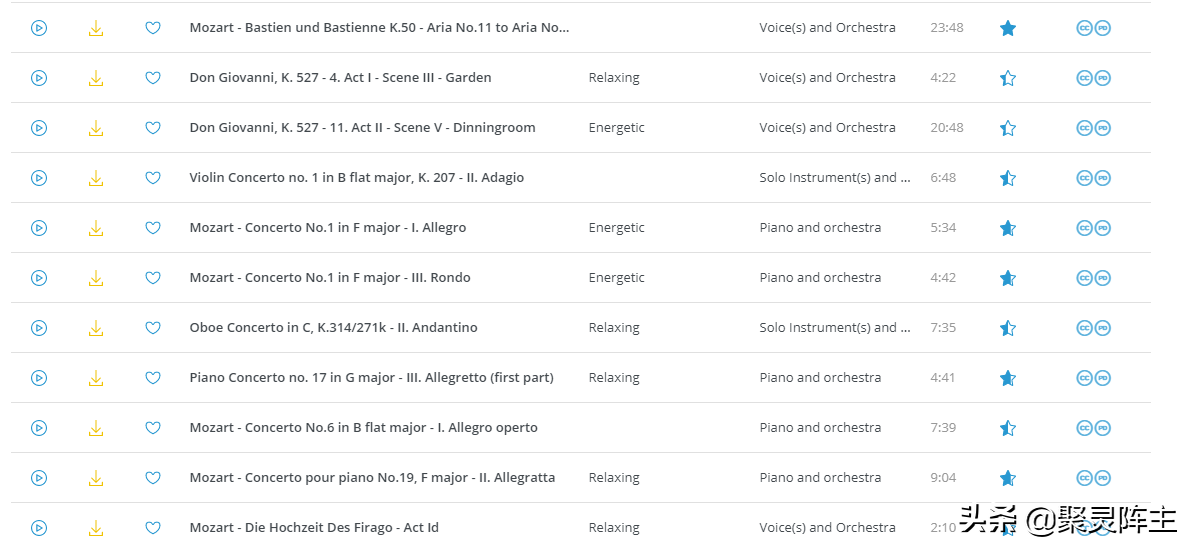Download the Bastien und Bastienne K.50 track
Image resolution: width=1194 pixels, height=551 pixels.
pos(96,28)
